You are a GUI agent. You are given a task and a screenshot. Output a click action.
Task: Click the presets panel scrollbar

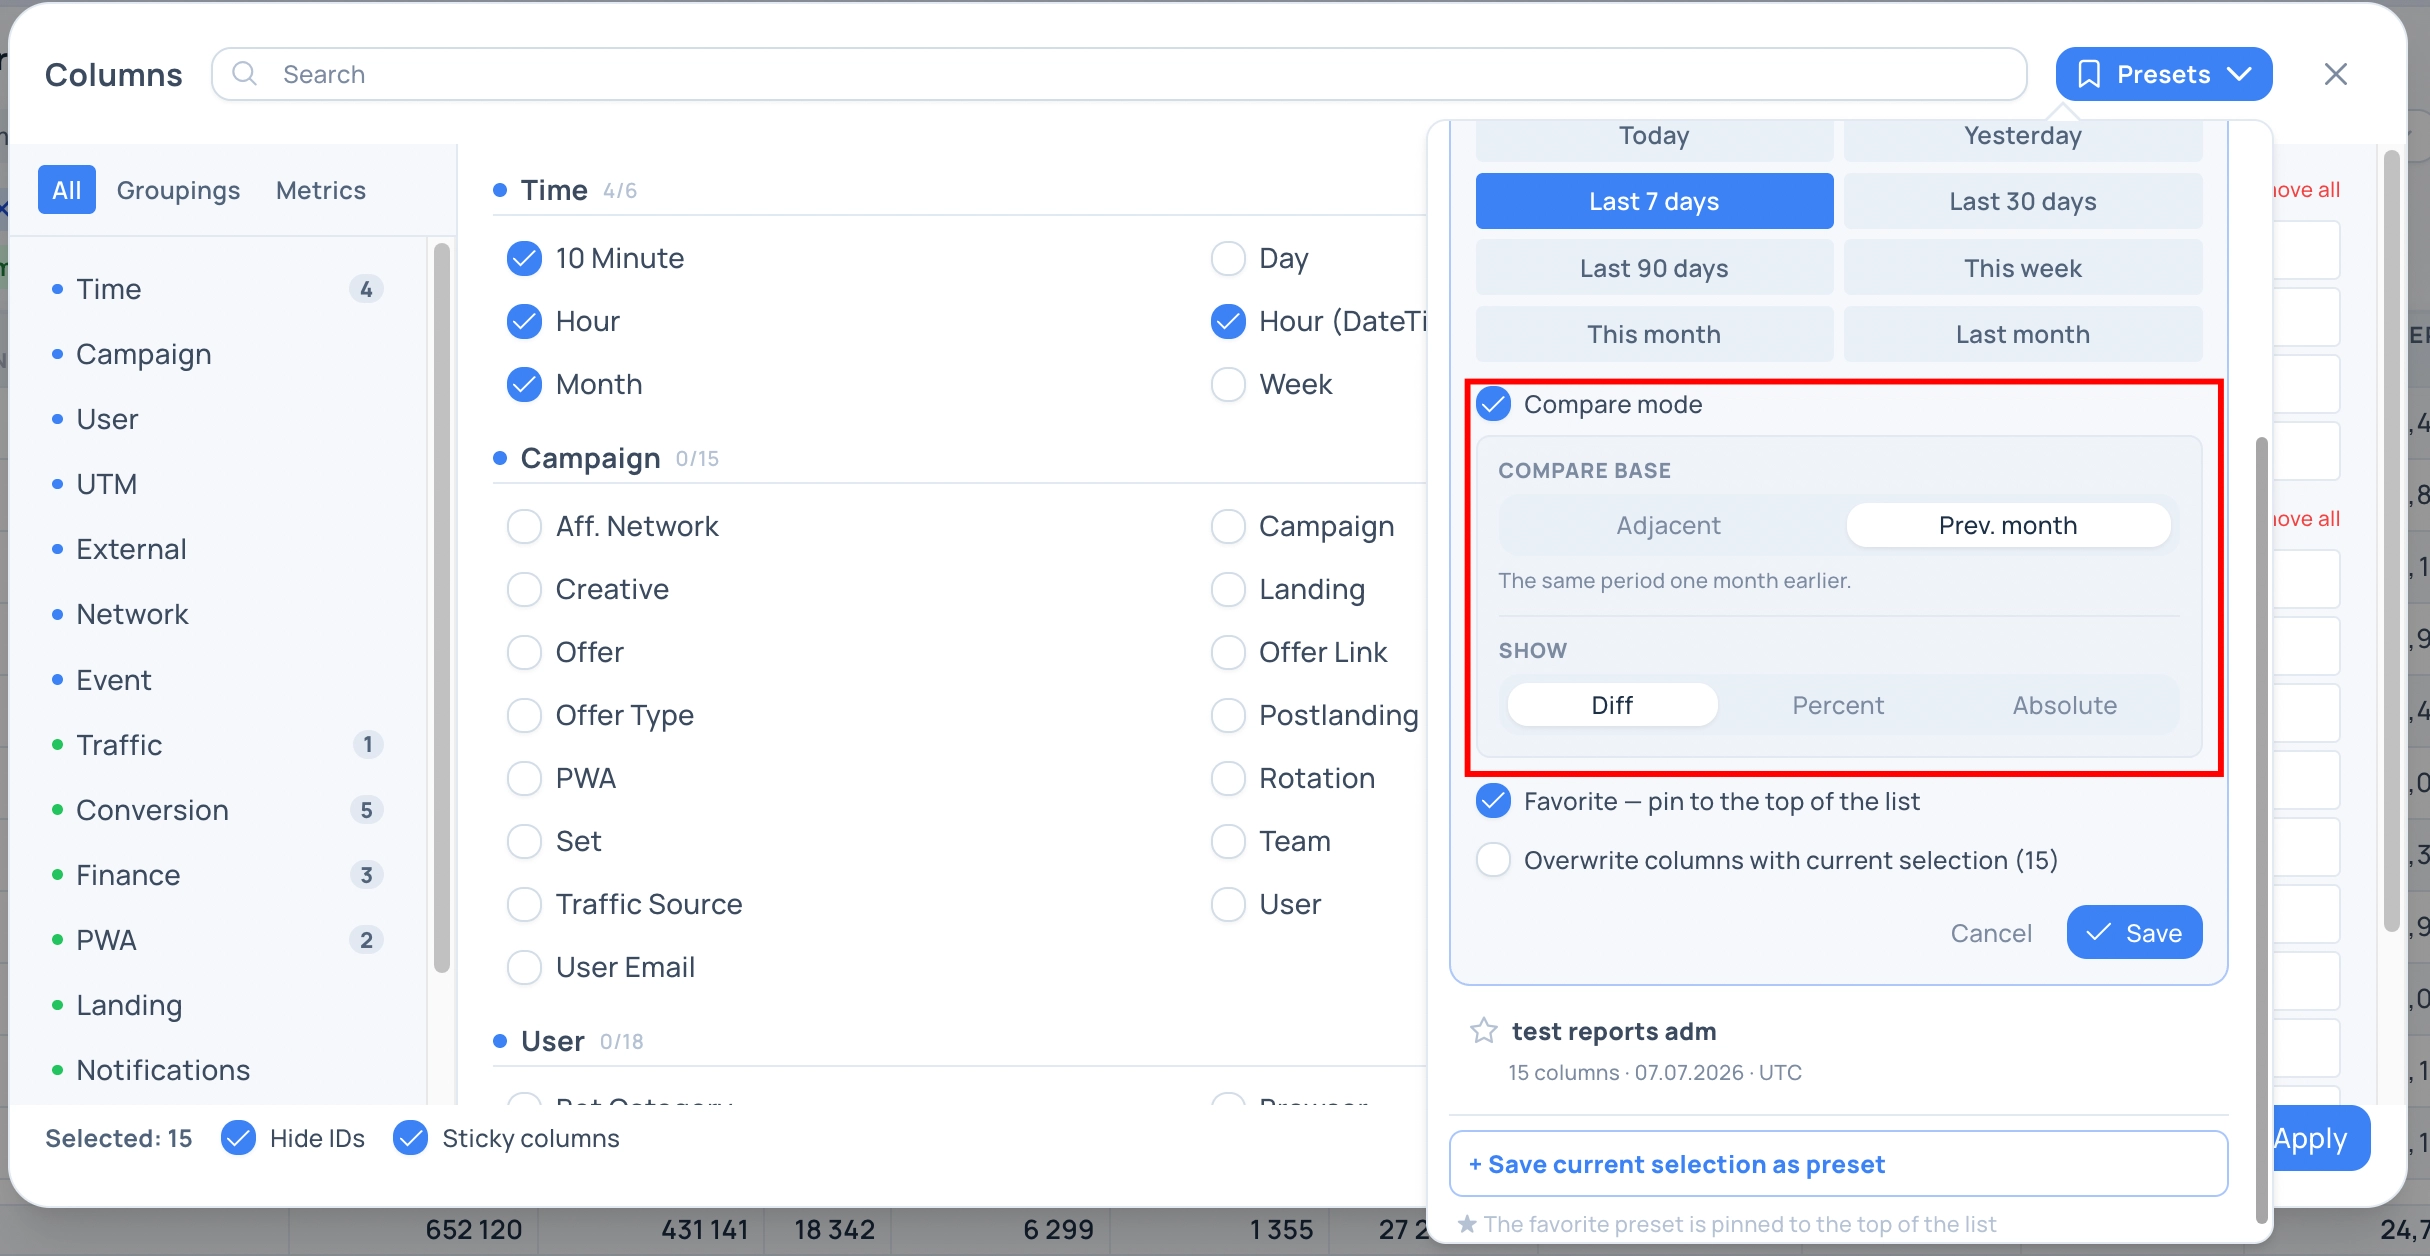(2261, 830)
